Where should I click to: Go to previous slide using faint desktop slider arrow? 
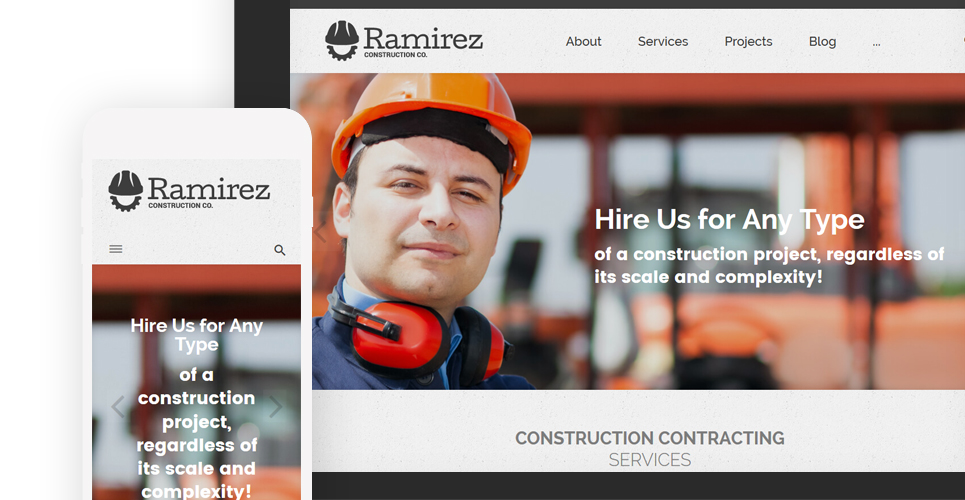pos(320,233)
